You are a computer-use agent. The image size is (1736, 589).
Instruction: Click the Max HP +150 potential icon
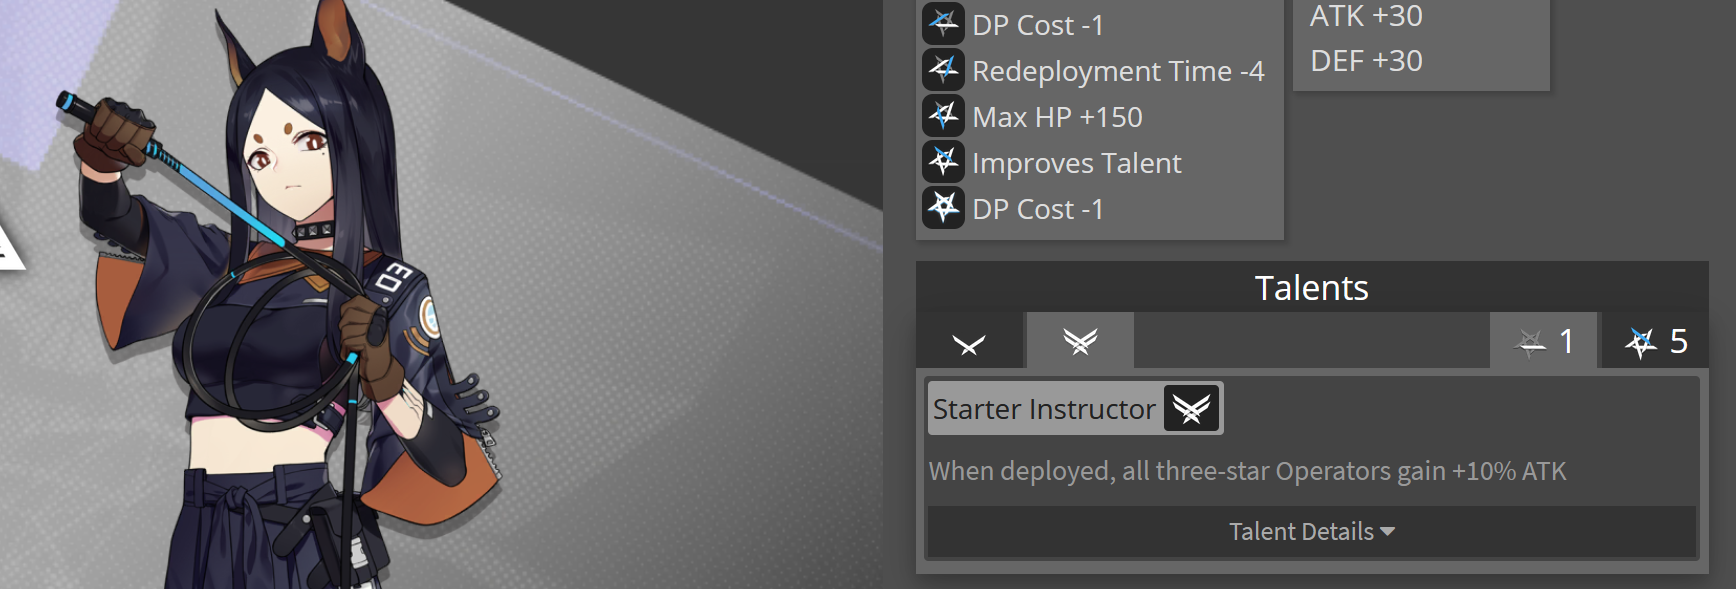[943, 116]
